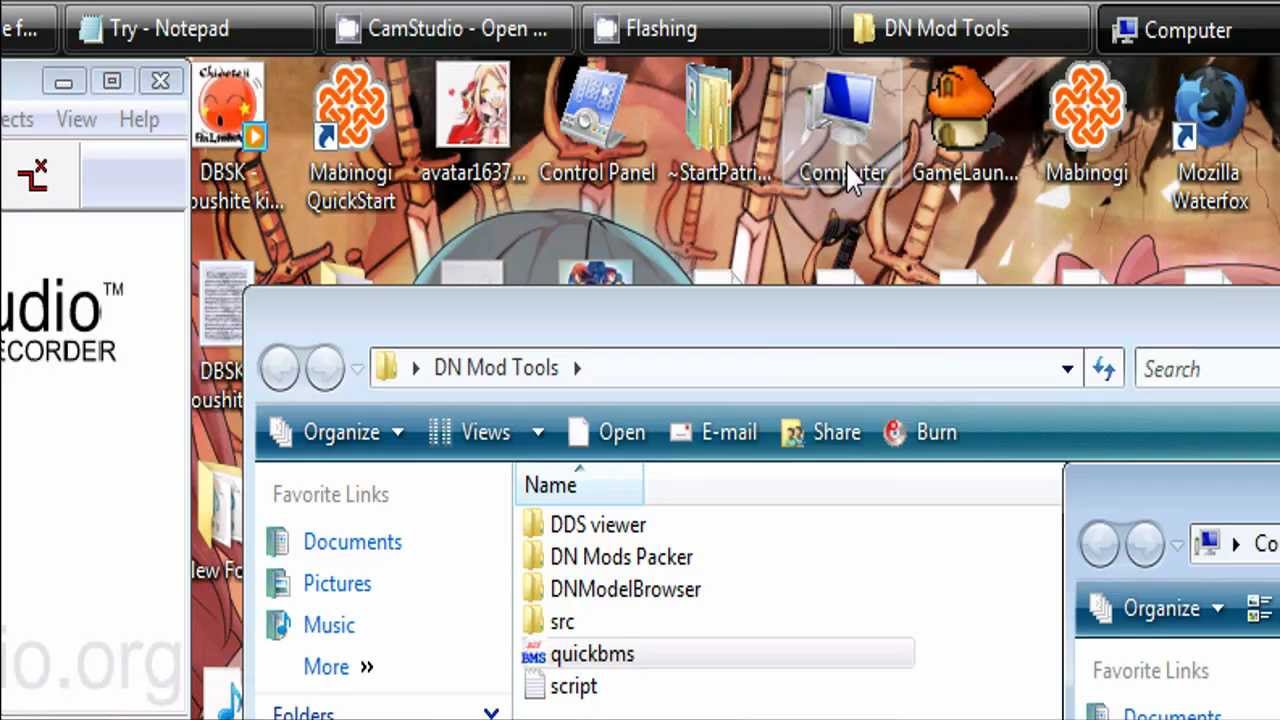Click DN Mod Tools breadcrumb in address bar
Viewport: 1280px width, 720px height.
[496, 368]
